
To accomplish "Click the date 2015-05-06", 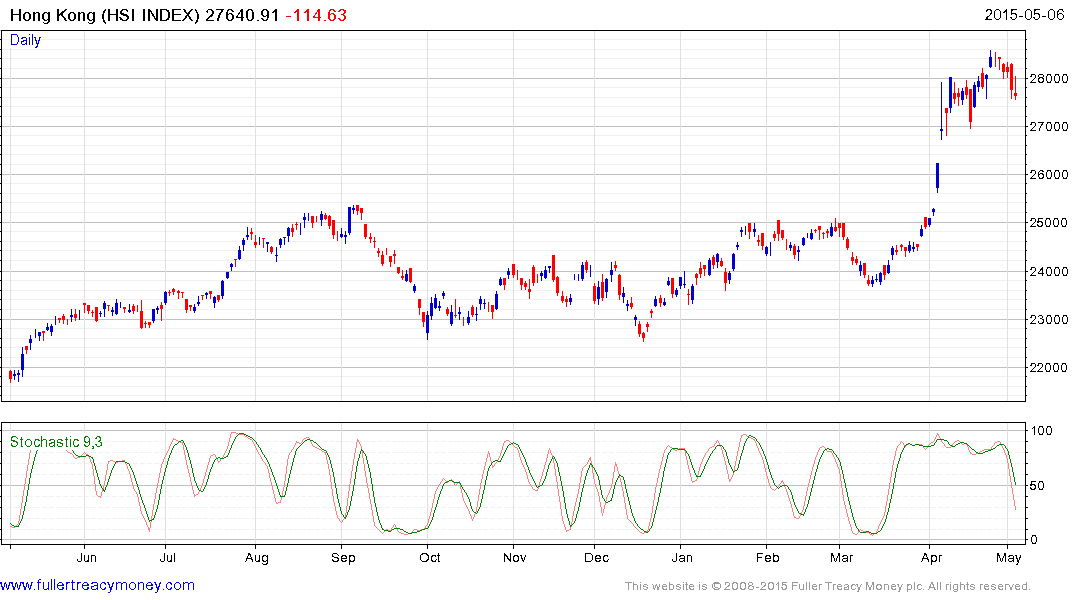I will tap(1024, 14).
